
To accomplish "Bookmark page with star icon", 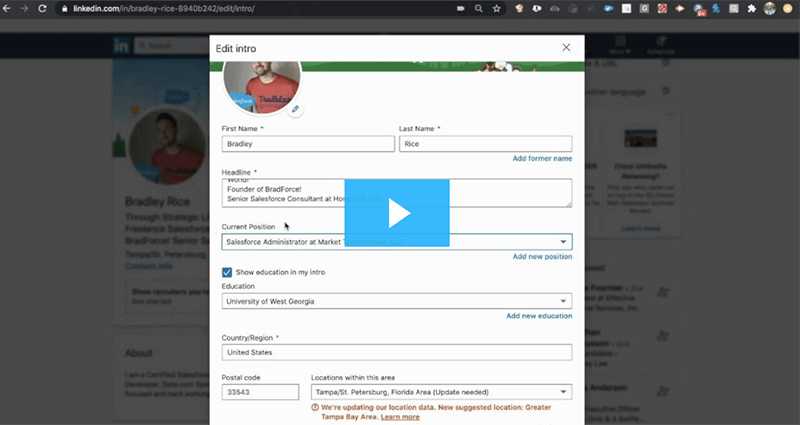I will pos(497,8).
